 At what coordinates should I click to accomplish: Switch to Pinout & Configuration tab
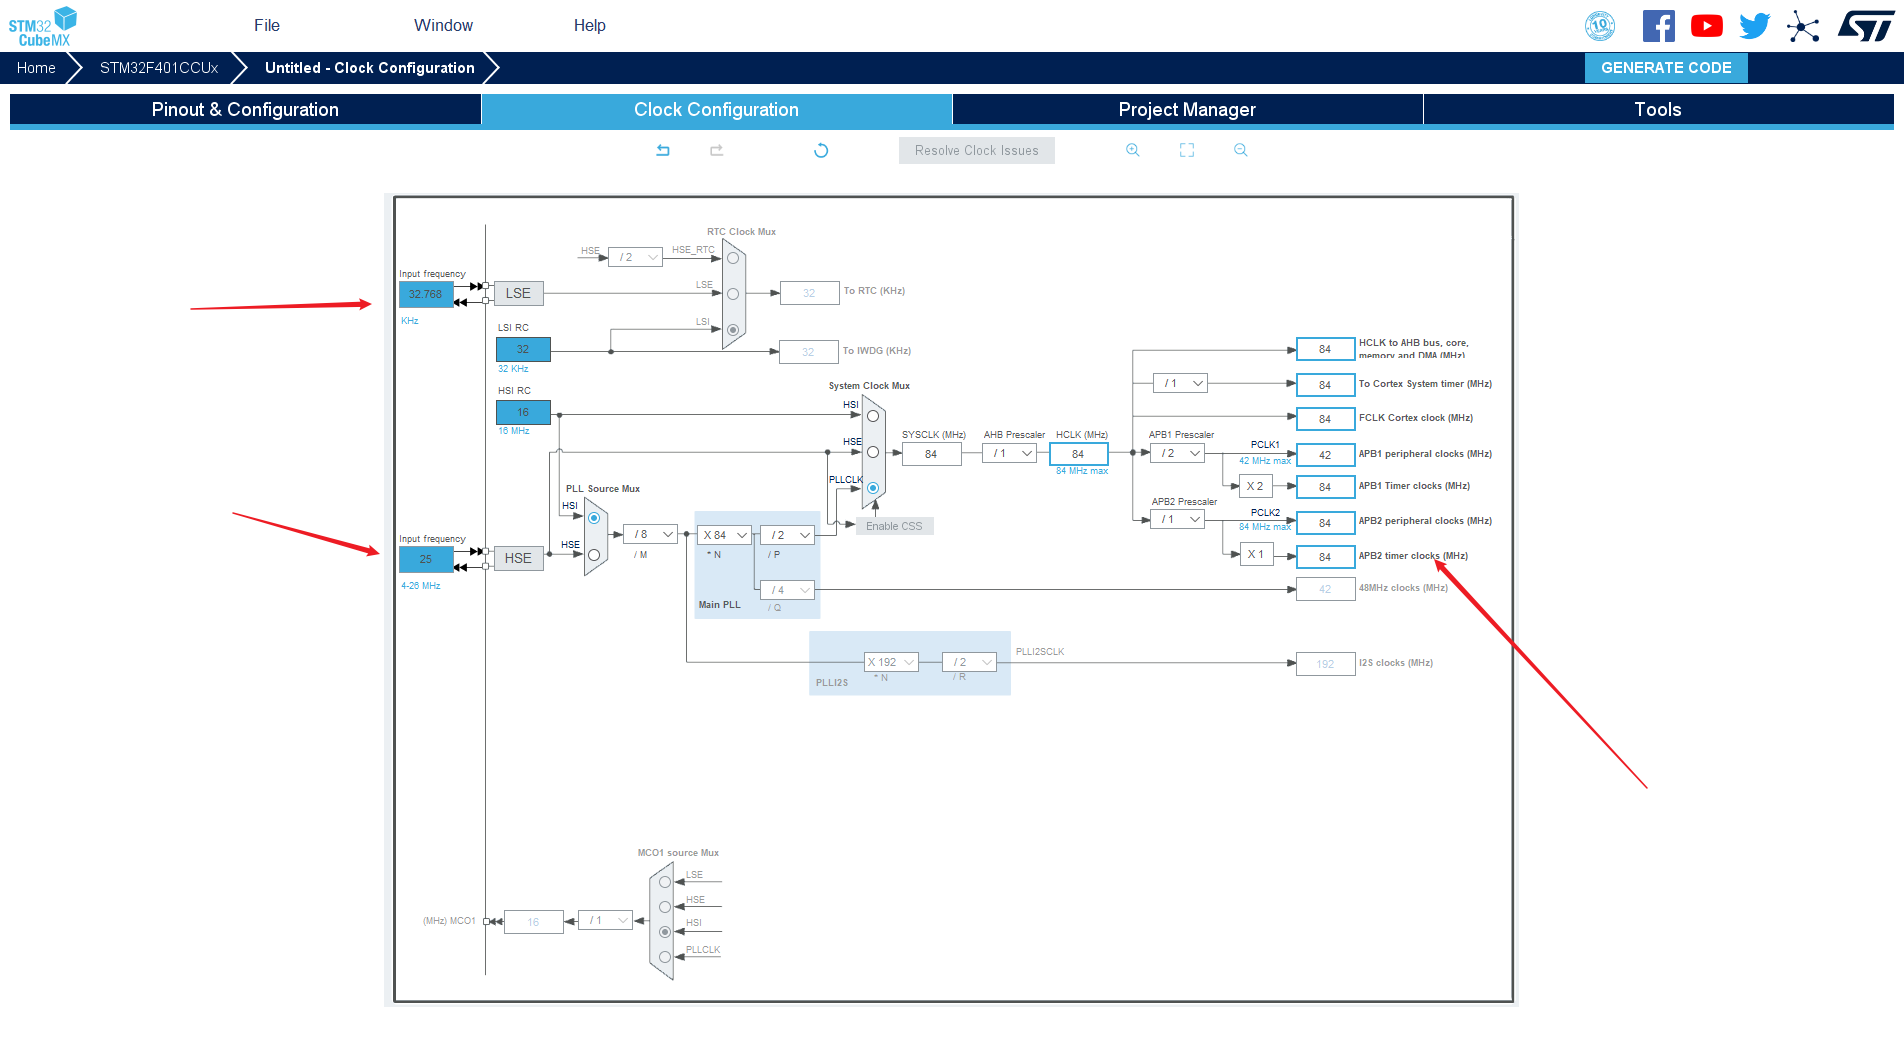coord(245,110)
